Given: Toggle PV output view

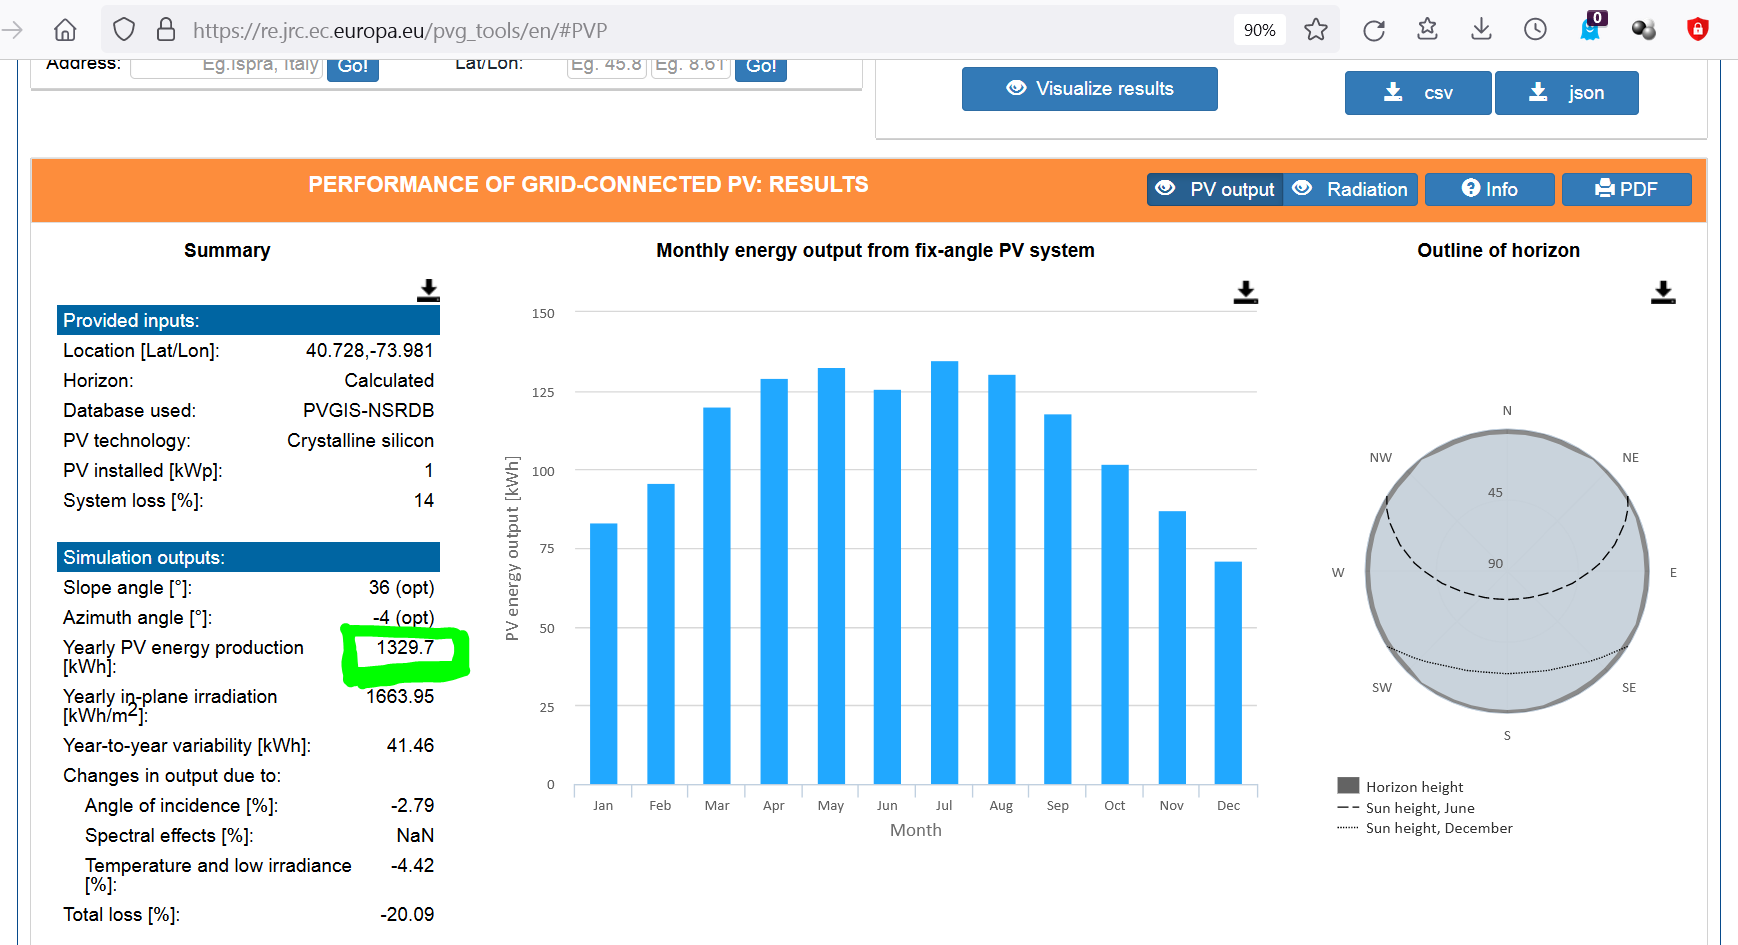Looking at the screenshot, I should 1215,189.
